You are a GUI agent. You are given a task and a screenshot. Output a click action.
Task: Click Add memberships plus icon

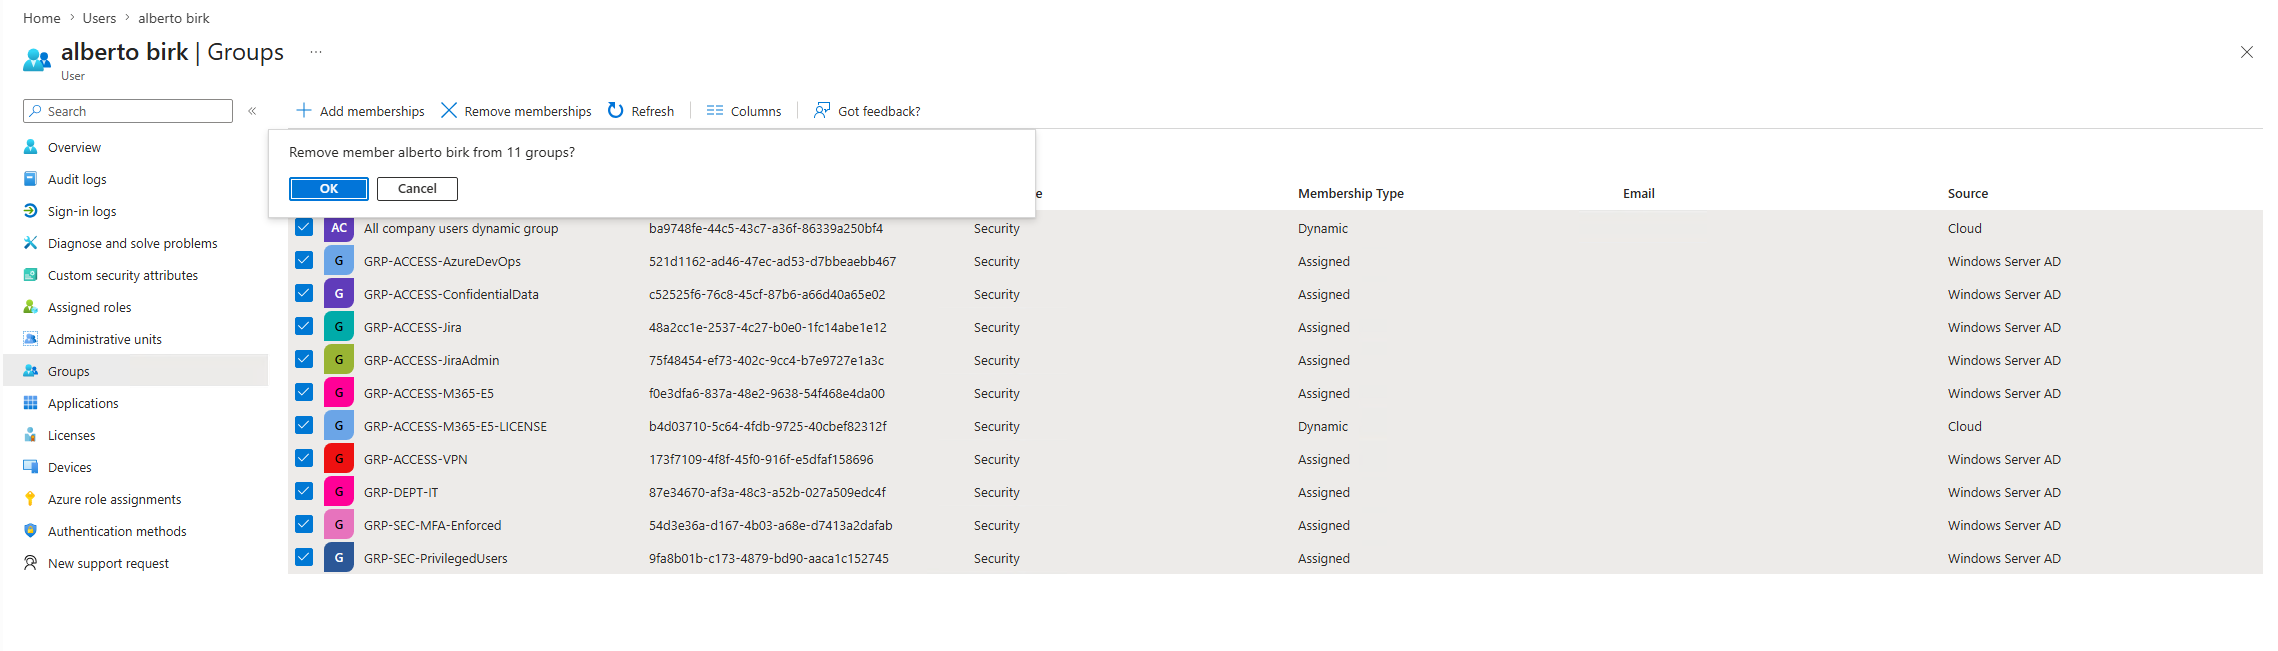[304, 110]
